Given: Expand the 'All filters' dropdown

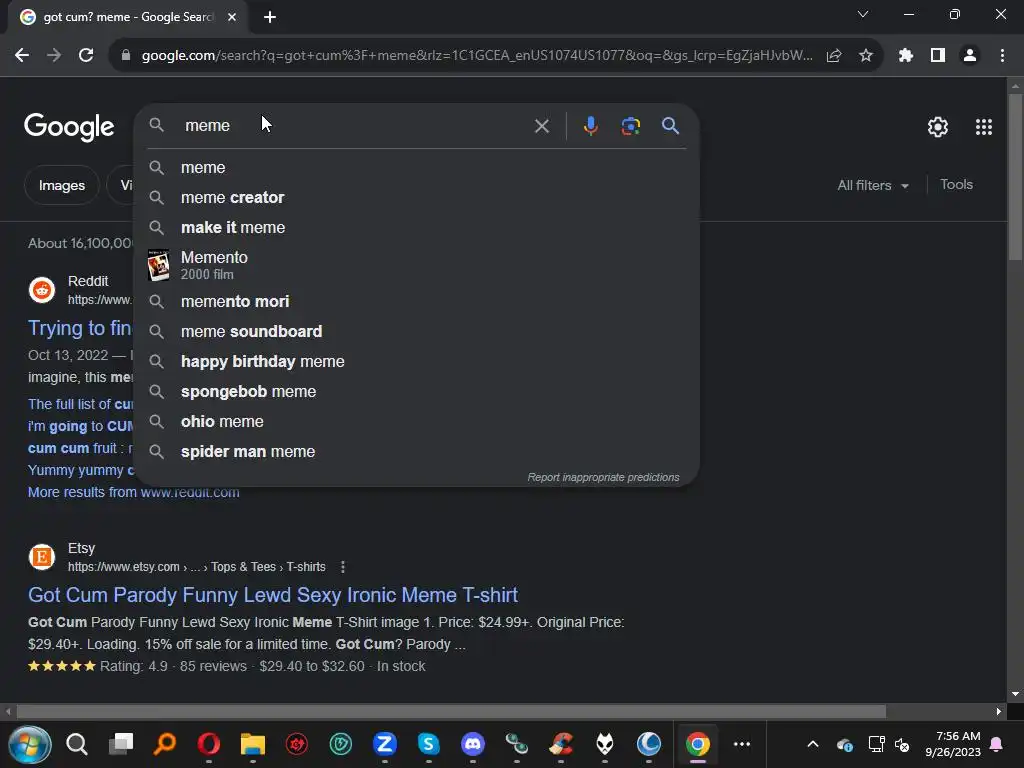Looking at the screenshot, I should [872, 185].
